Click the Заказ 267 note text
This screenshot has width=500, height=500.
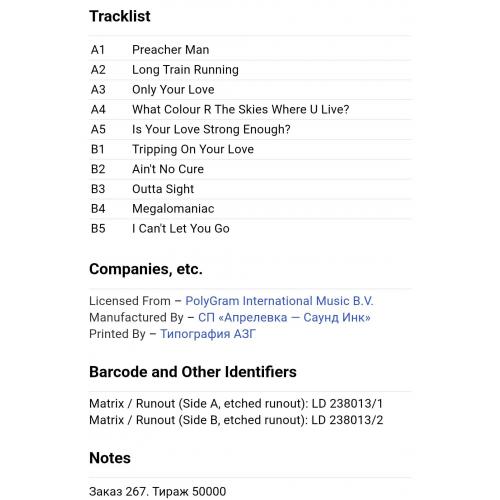[157, 491]
